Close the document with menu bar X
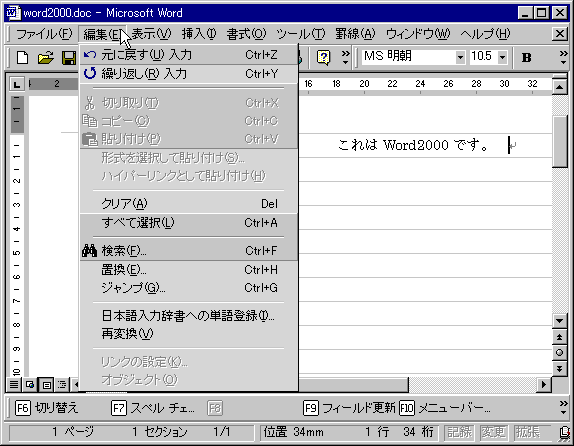 (560, 34)
